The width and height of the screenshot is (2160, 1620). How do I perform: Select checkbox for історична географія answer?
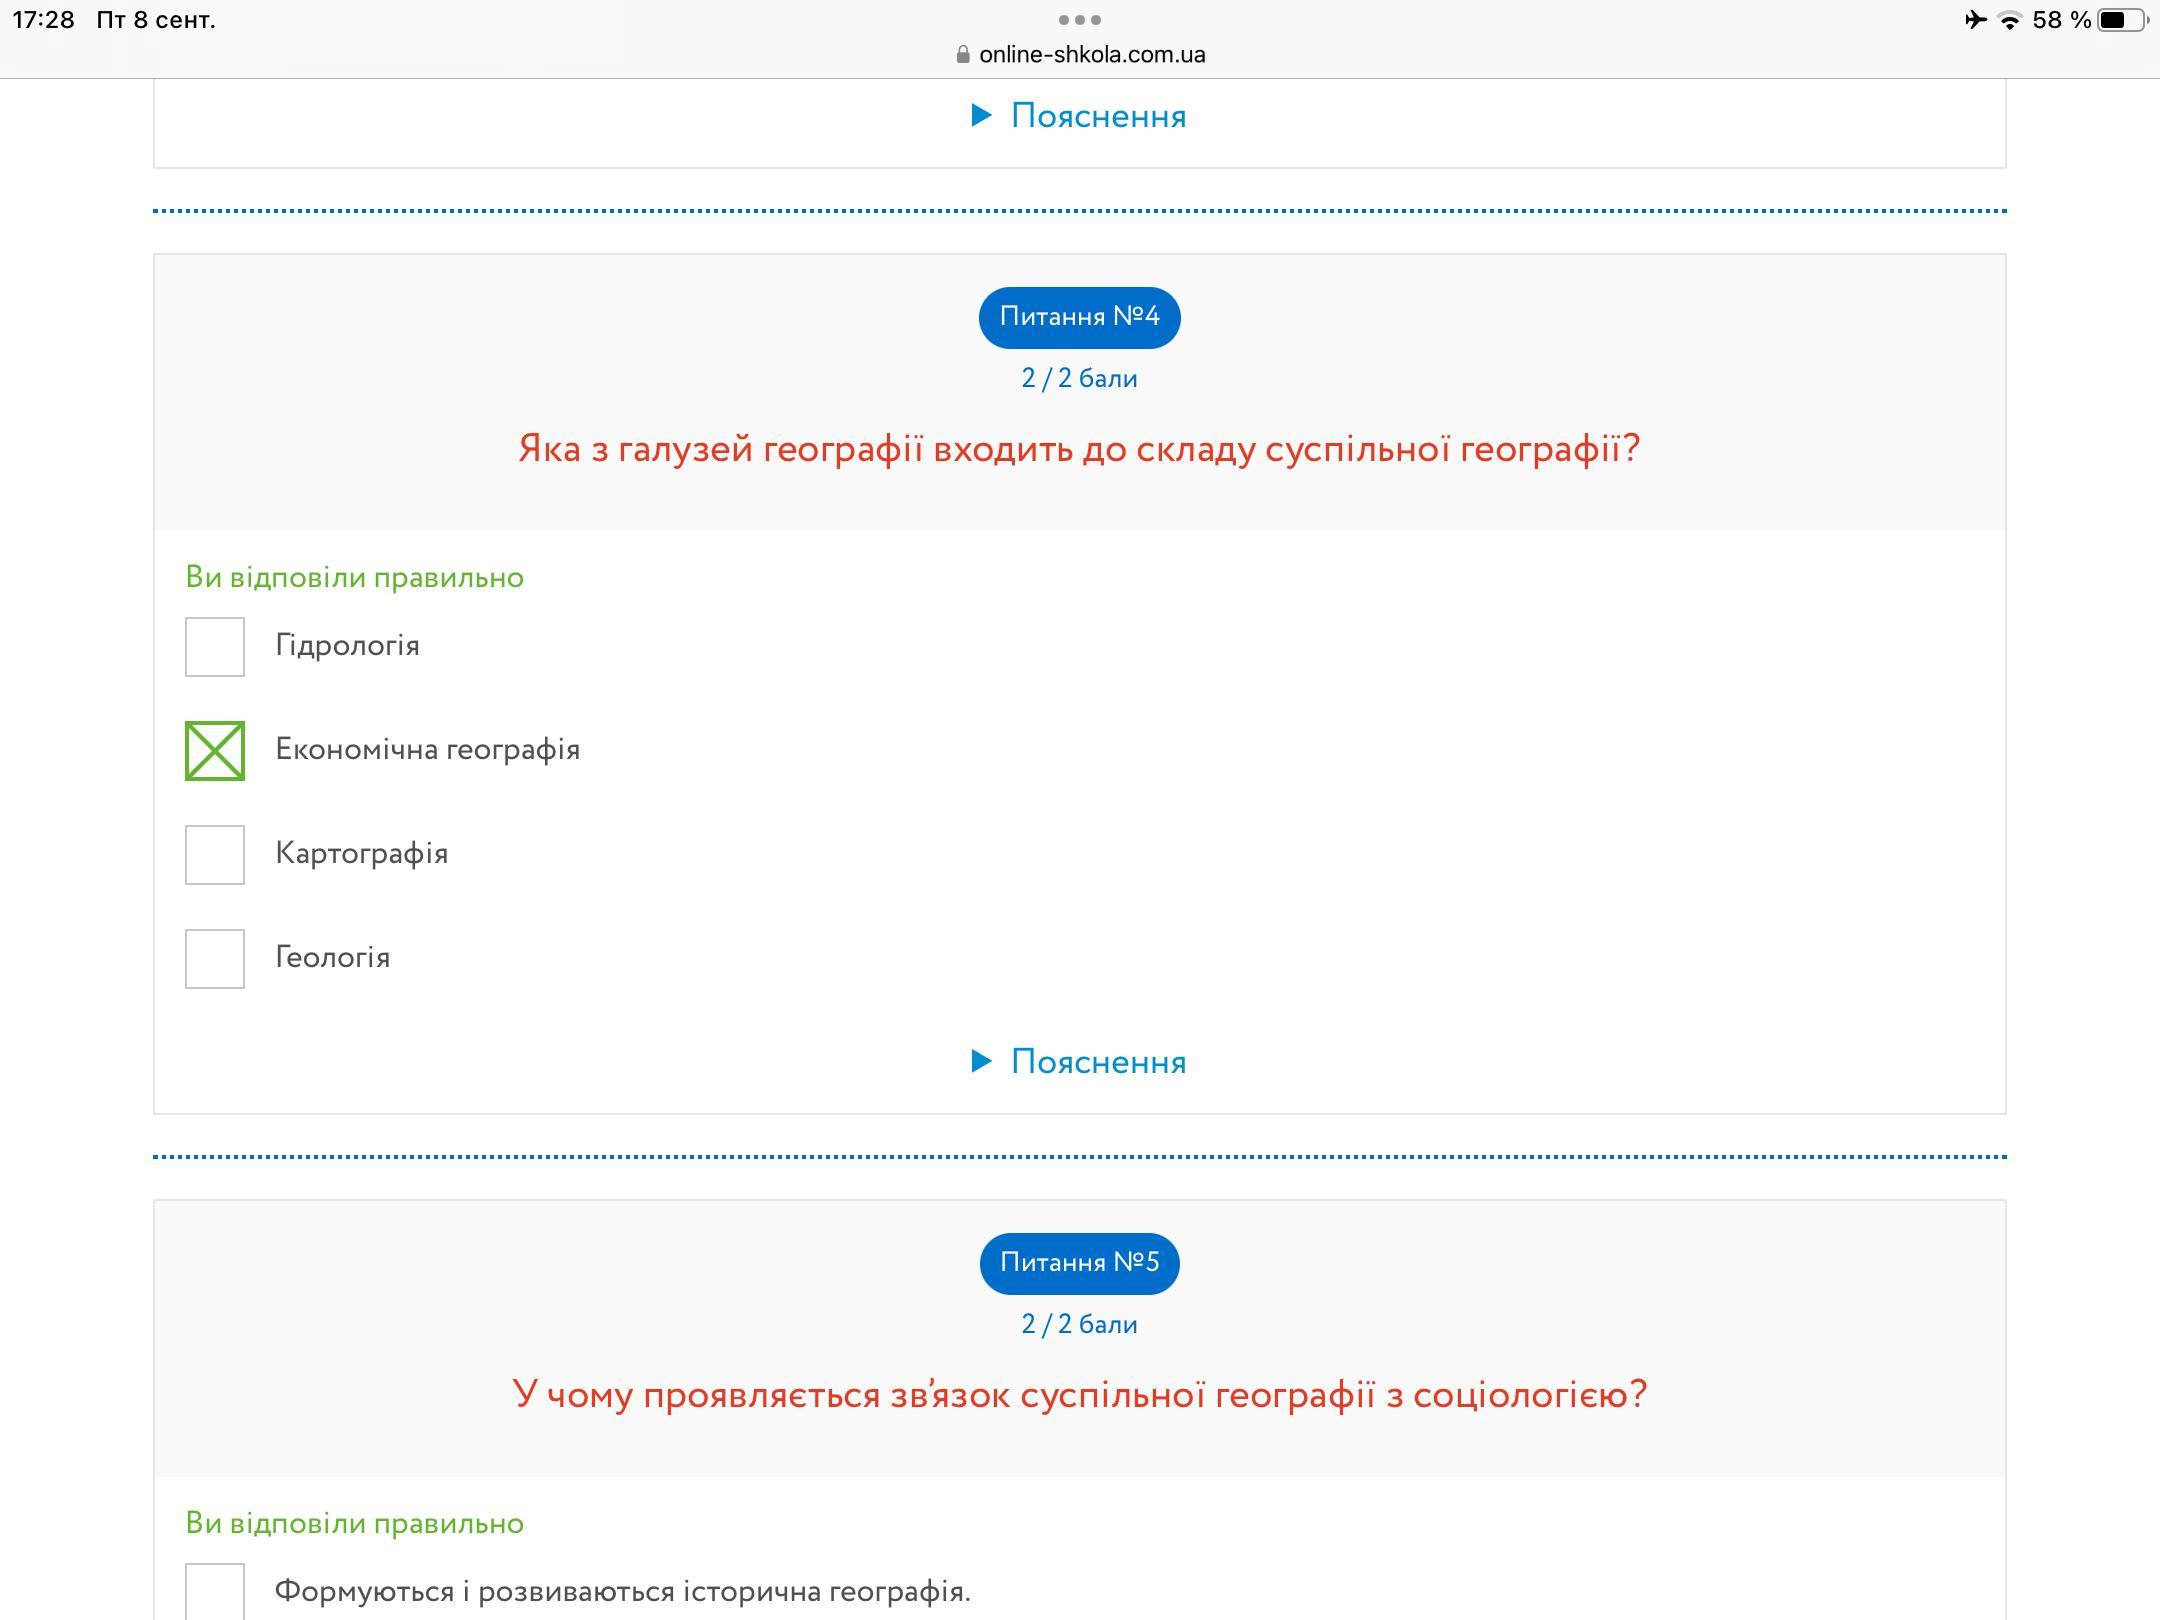click(x=215, y=1592)
